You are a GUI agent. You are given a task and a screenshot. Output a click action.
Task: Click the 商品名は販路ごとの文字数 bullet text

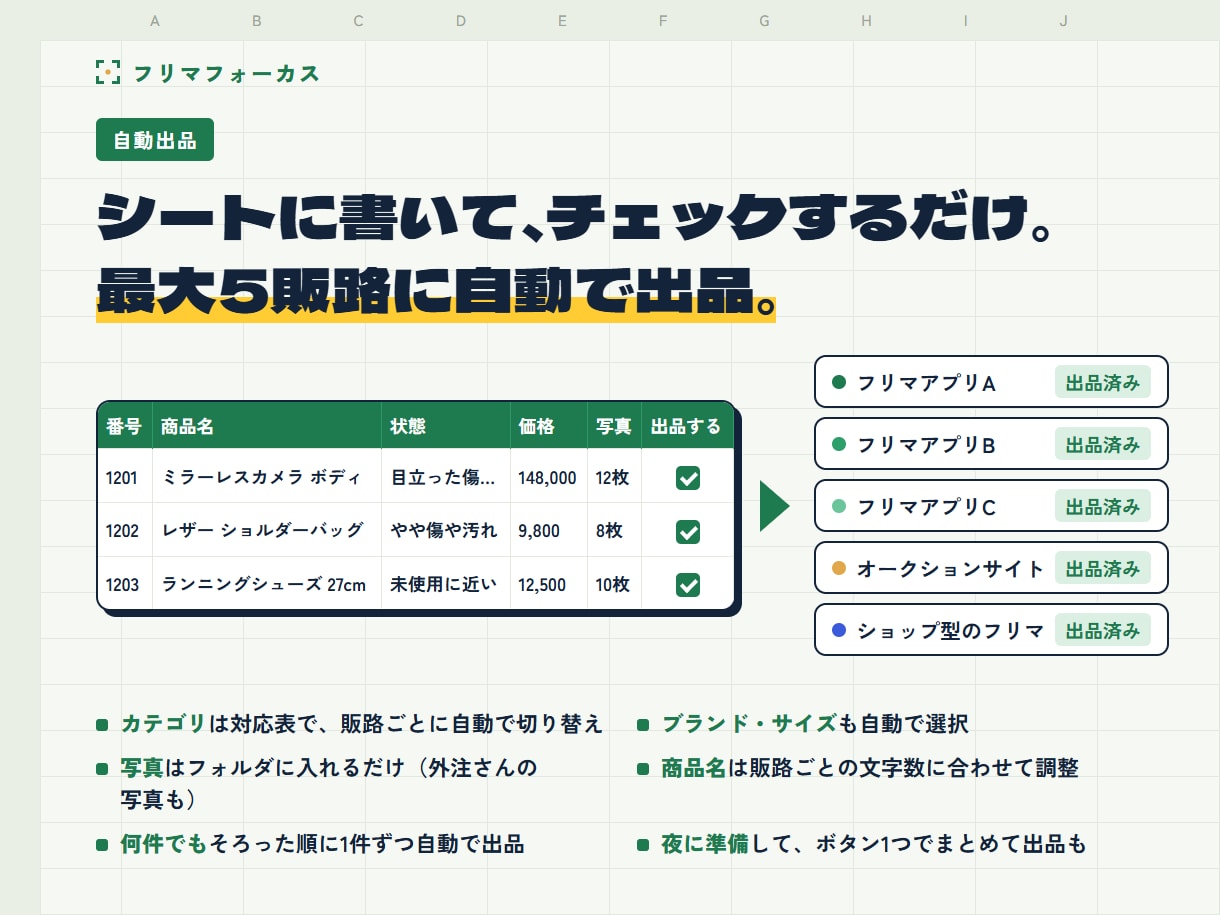point(870,768)
